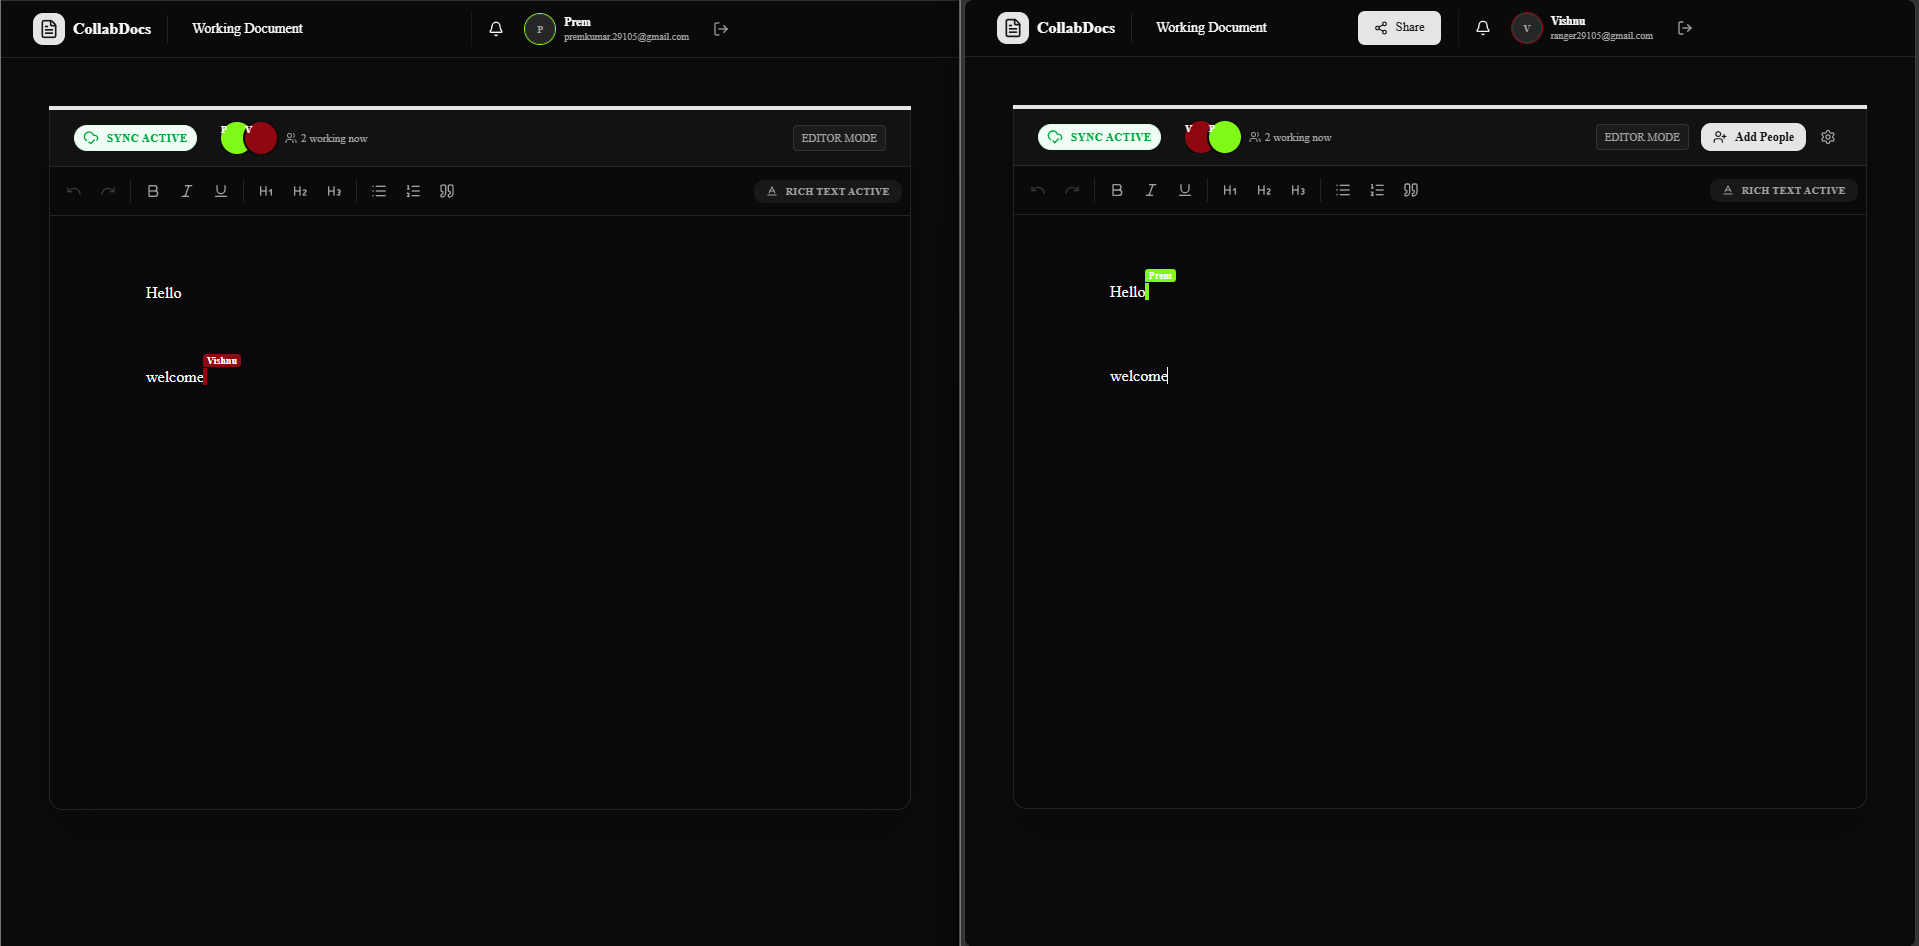Apply Heading 3 in the right (Vishnu) editor
1919x946 pixels.
[x=1298, y=190]
